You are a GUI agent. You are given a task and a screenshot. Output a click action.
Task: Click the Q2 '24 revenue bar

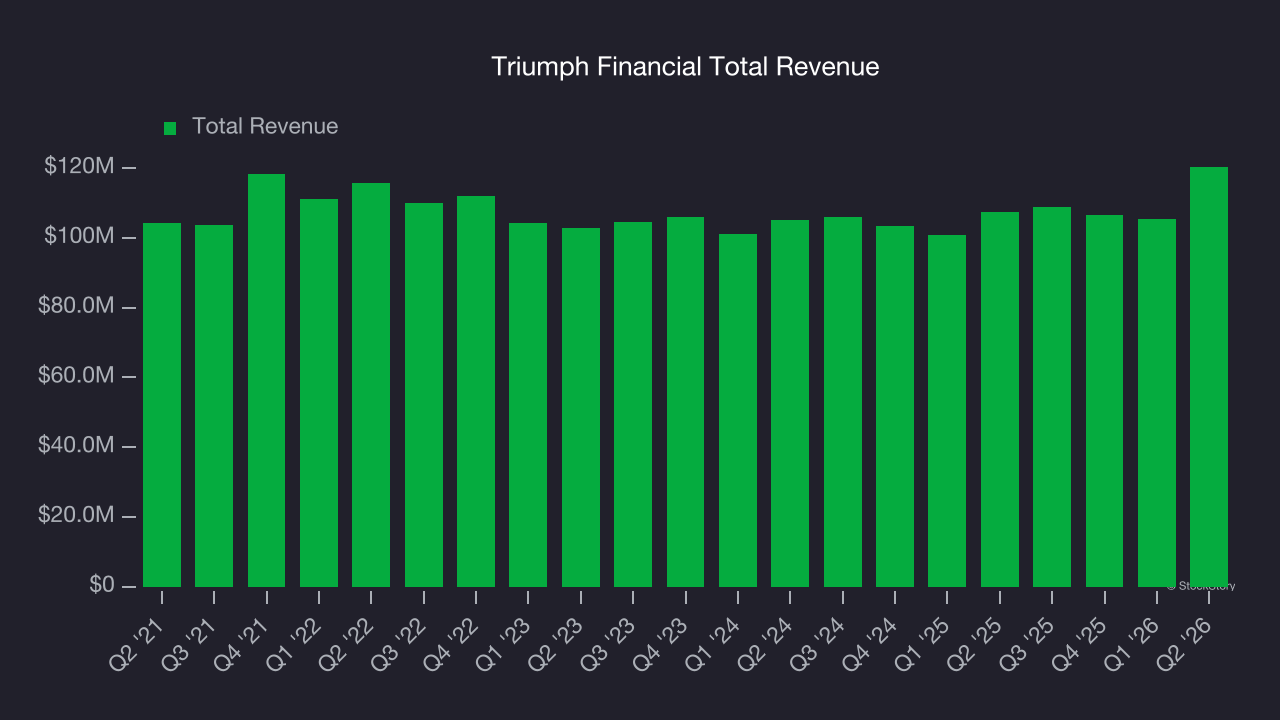coord(790,403)
